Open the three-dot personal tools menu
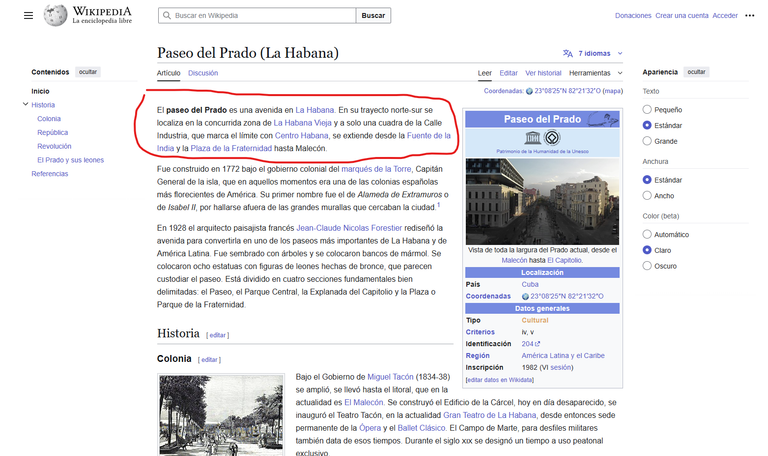This screenshot has width=768, height=456. click(x=749, y=16)
